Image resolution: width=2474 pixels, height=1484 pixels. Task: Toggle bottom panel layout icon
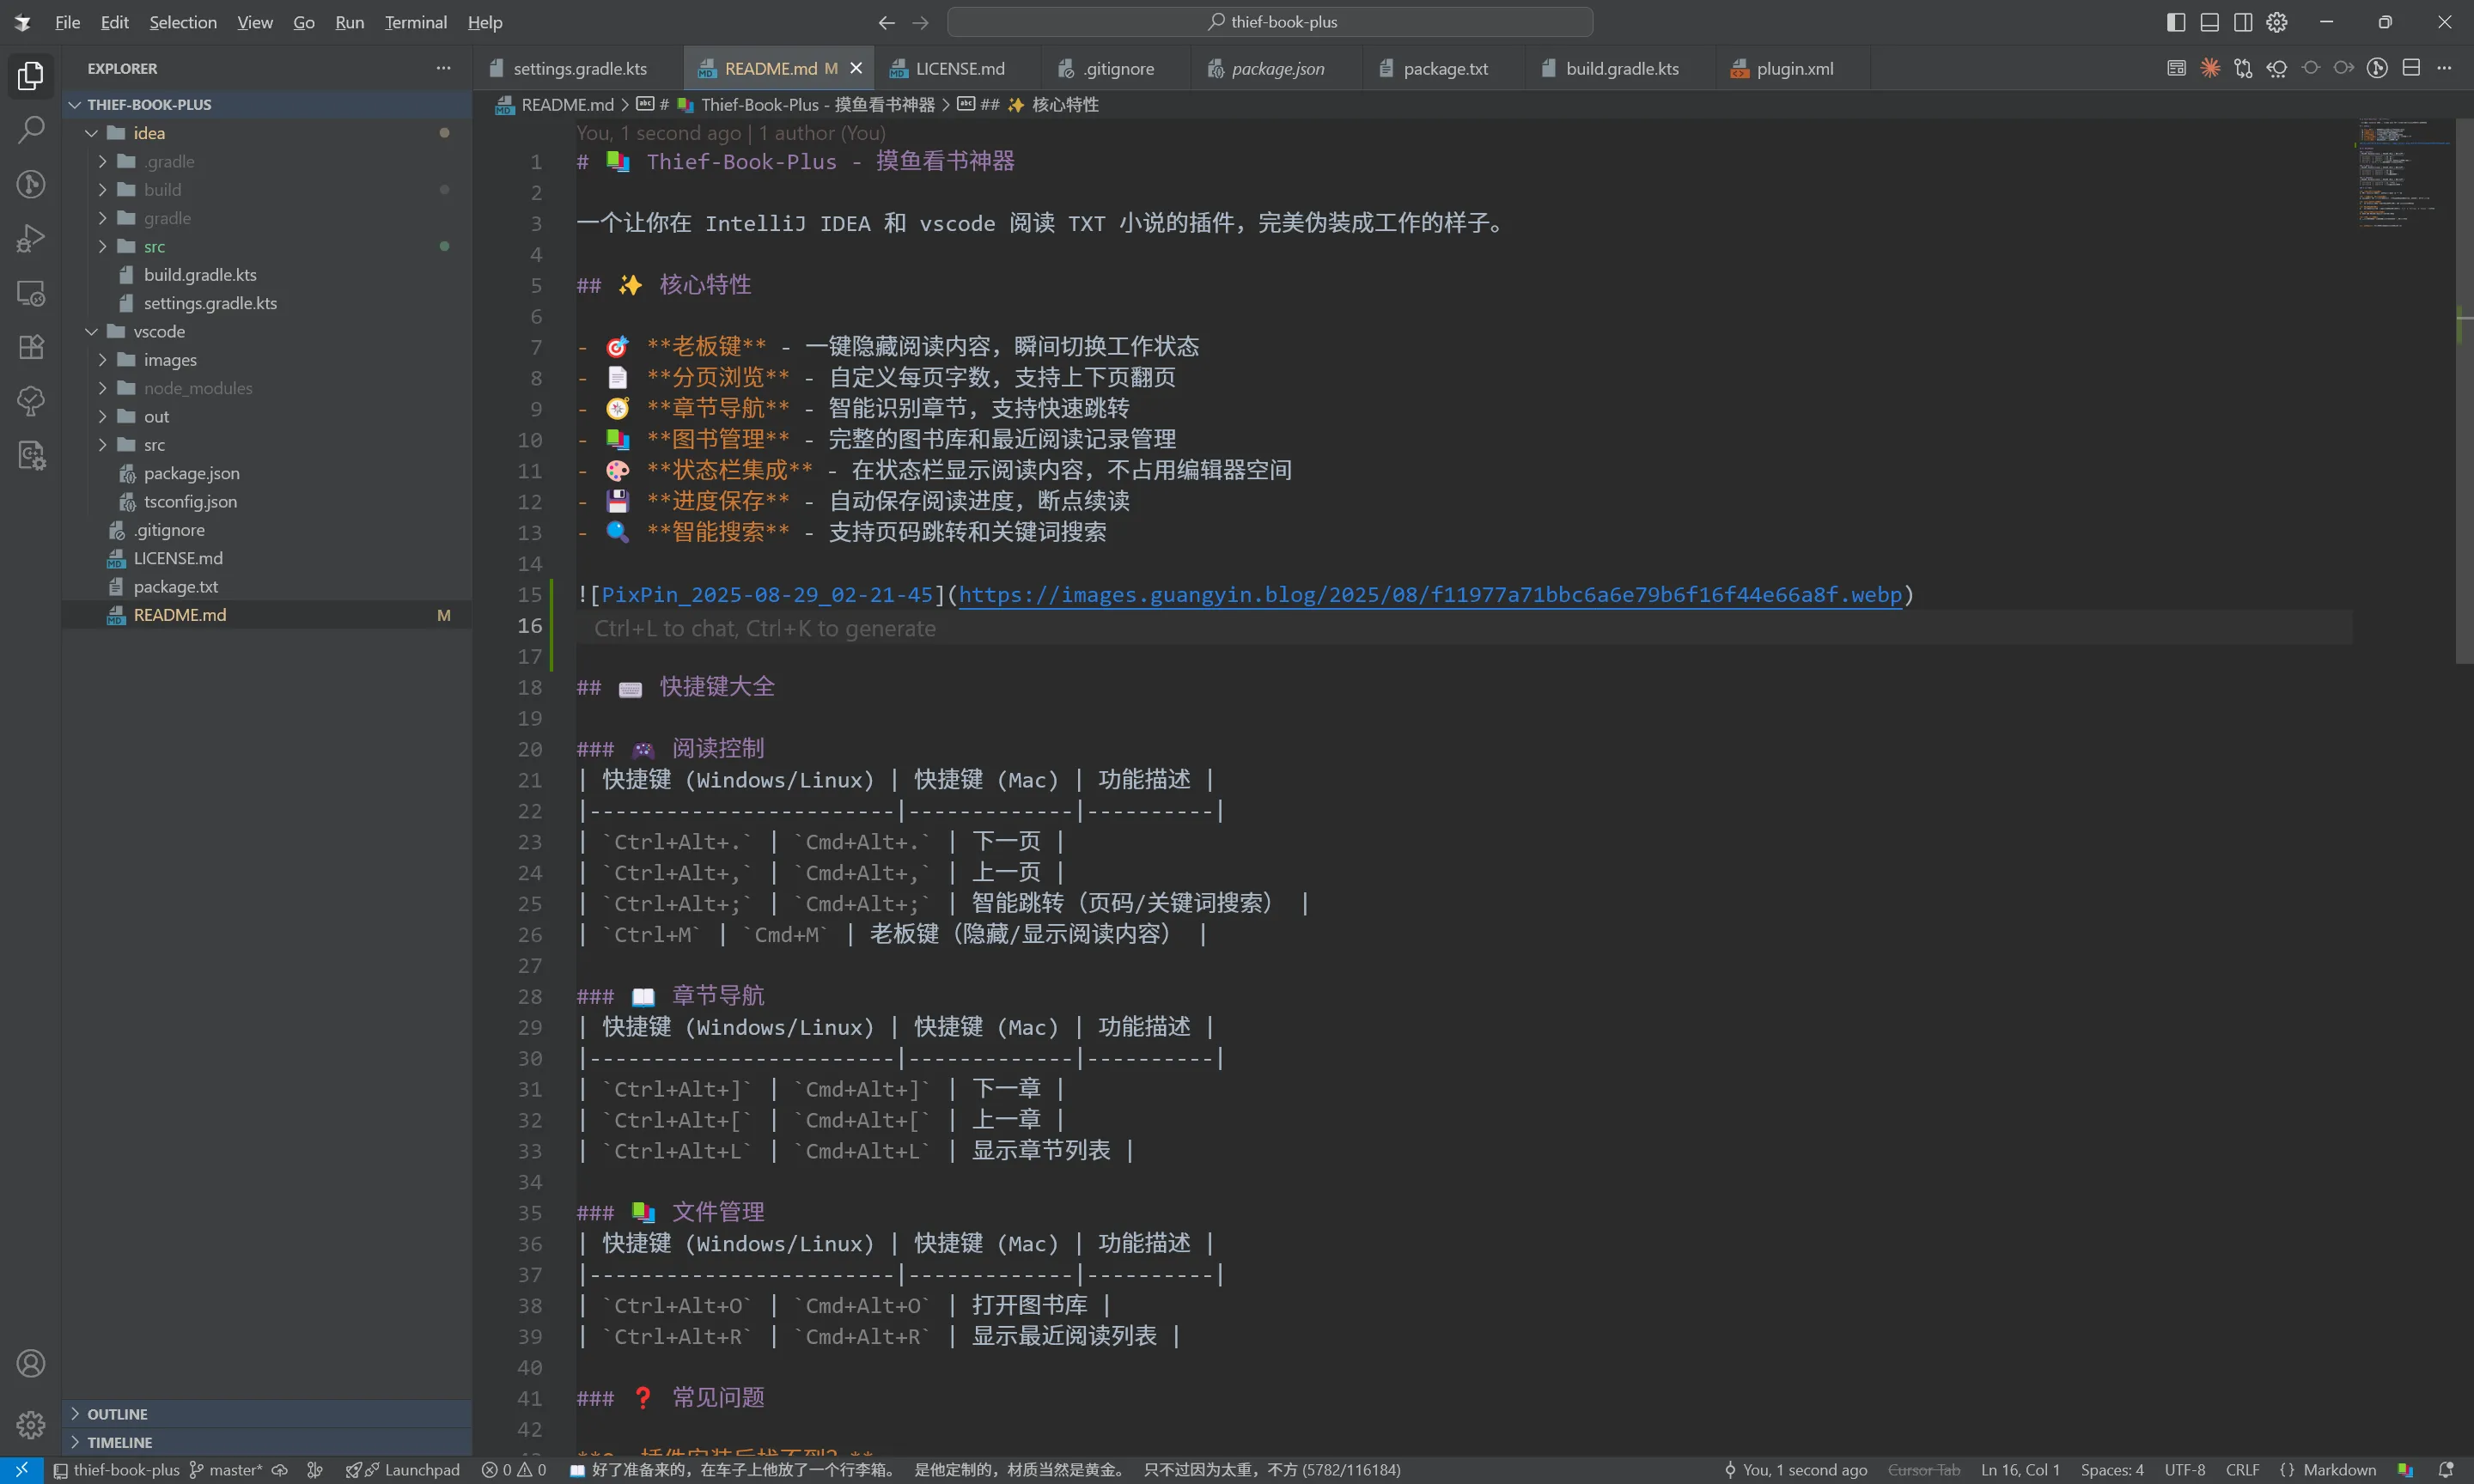tap(2210, 22)
